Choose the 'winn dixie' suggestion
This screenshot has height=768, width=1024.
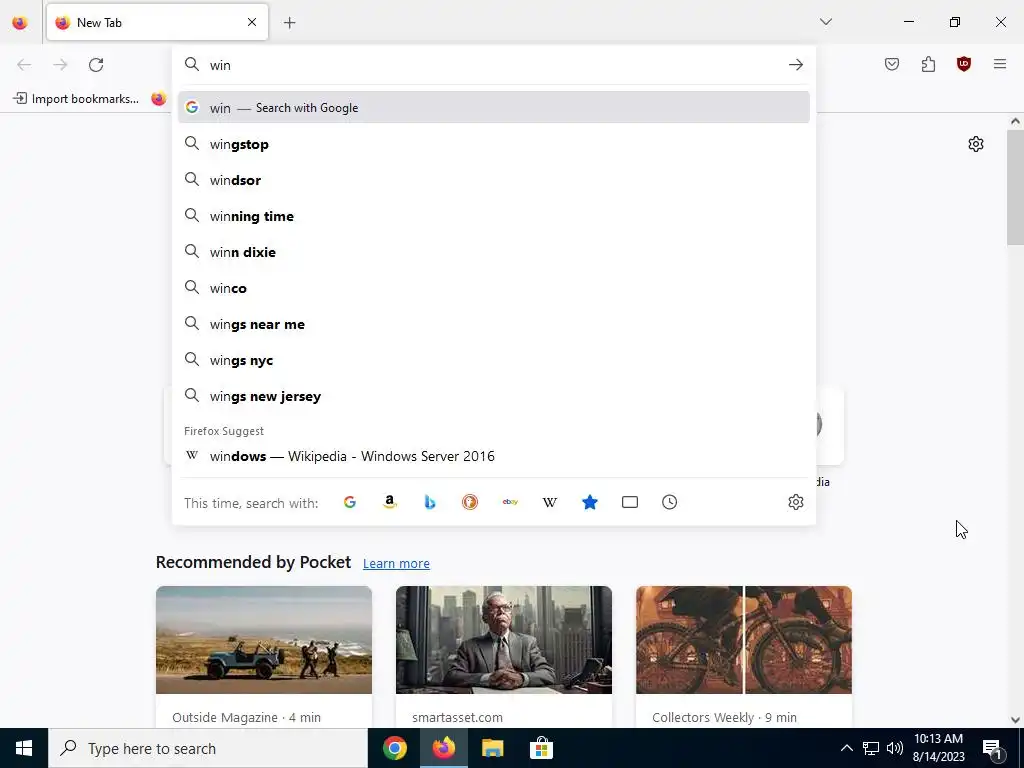pos(494,252)
